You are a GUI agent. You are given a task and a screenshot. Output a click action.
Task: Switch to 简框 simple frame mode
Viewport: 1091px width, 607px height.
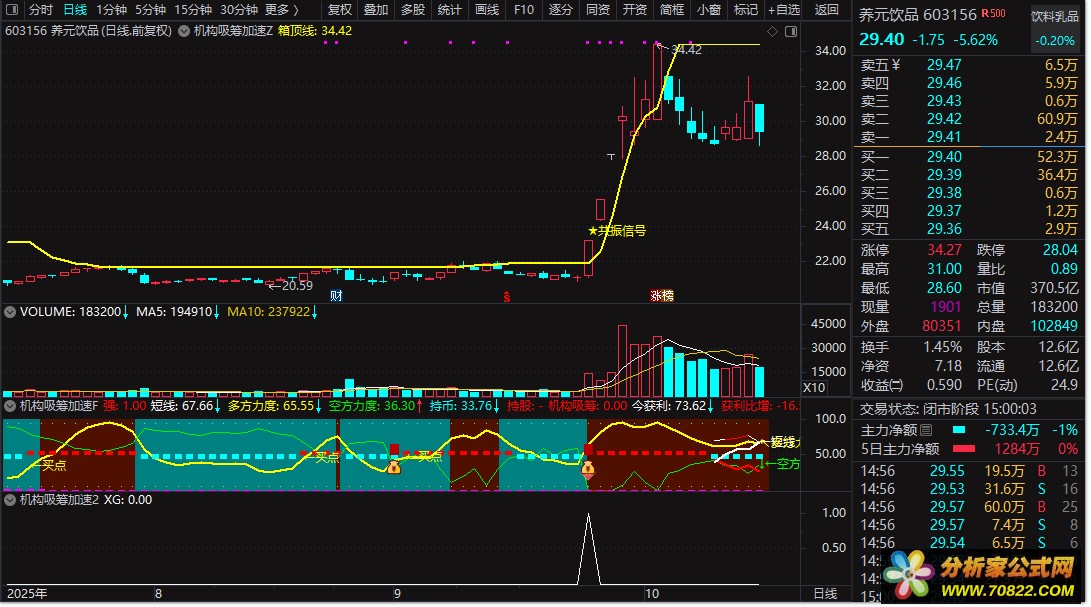pyautogui.click(x=671, y=10)
